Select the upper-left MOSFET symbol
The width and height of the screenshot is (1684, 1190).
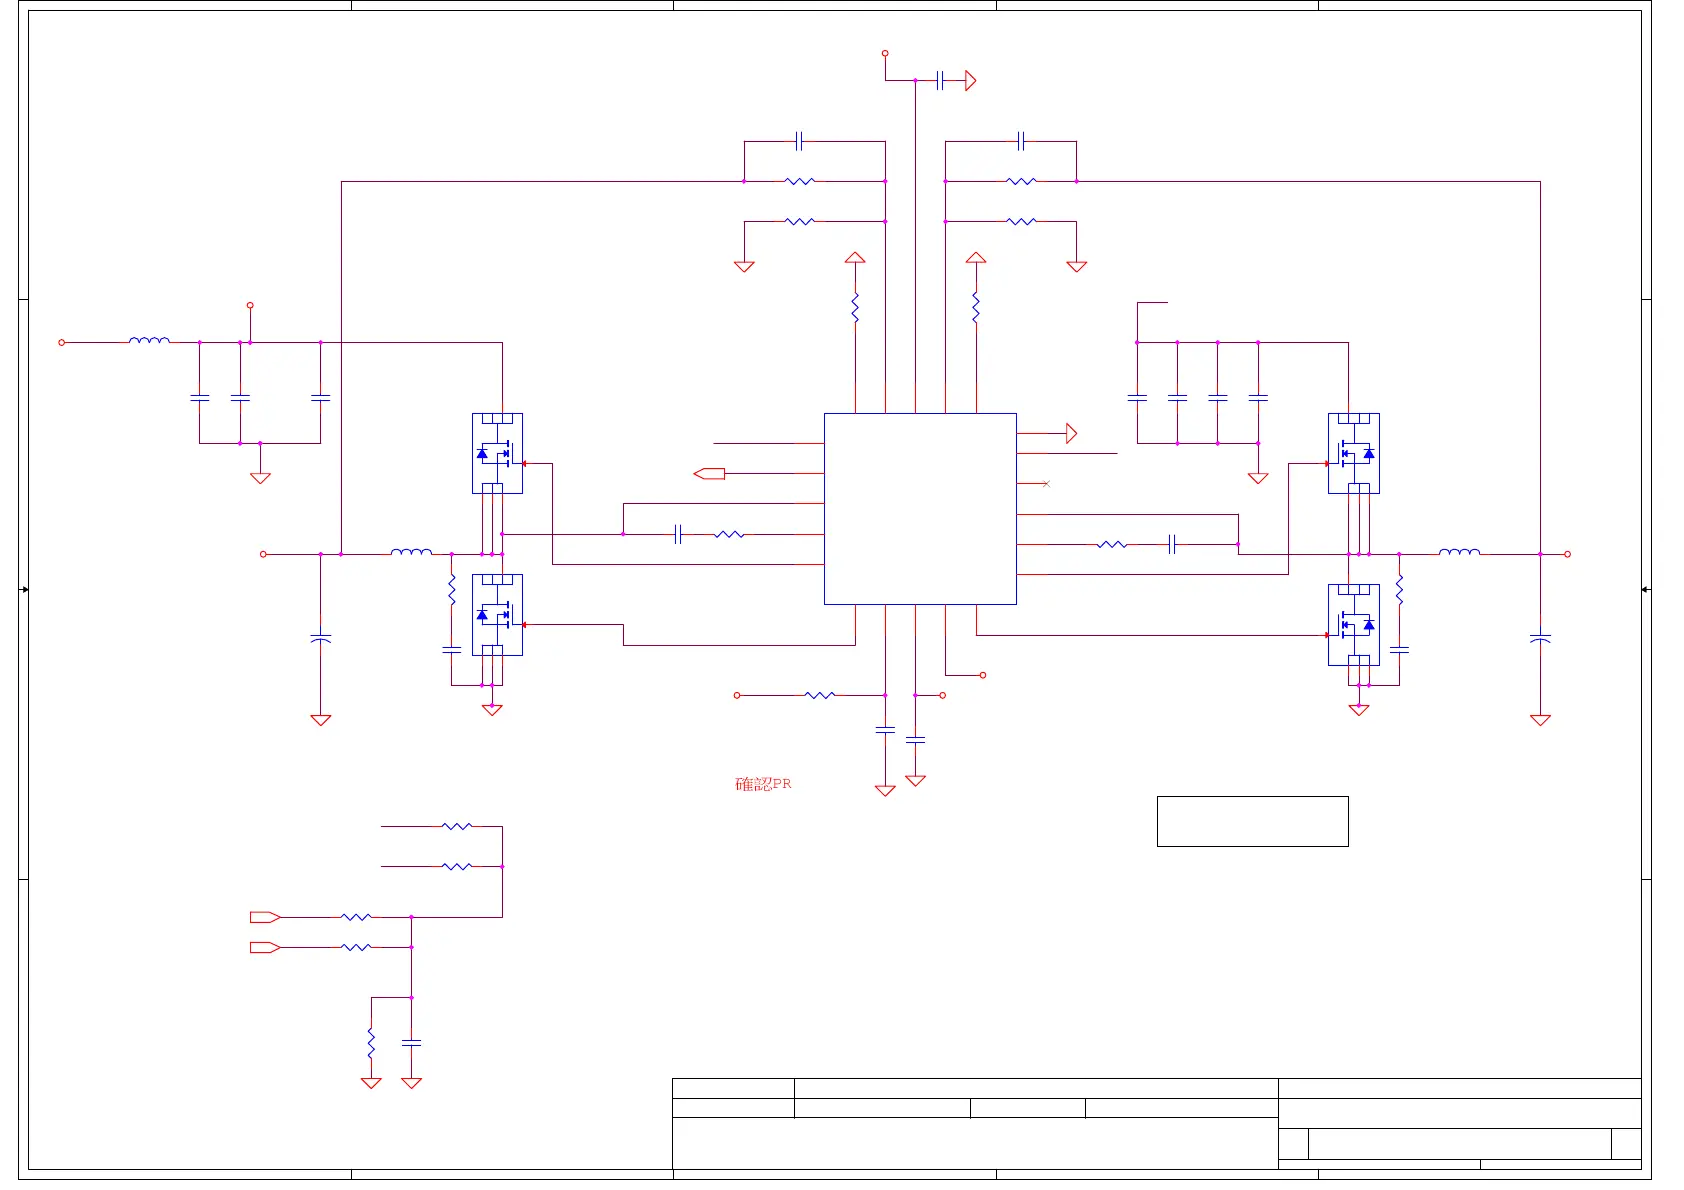pos(497,453)
